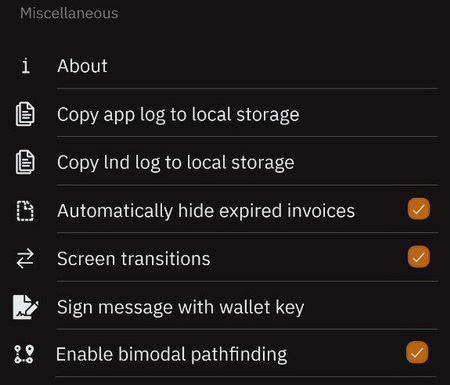Click the Miscellaneous section header
450x385 pixels.
coord(69,13)
